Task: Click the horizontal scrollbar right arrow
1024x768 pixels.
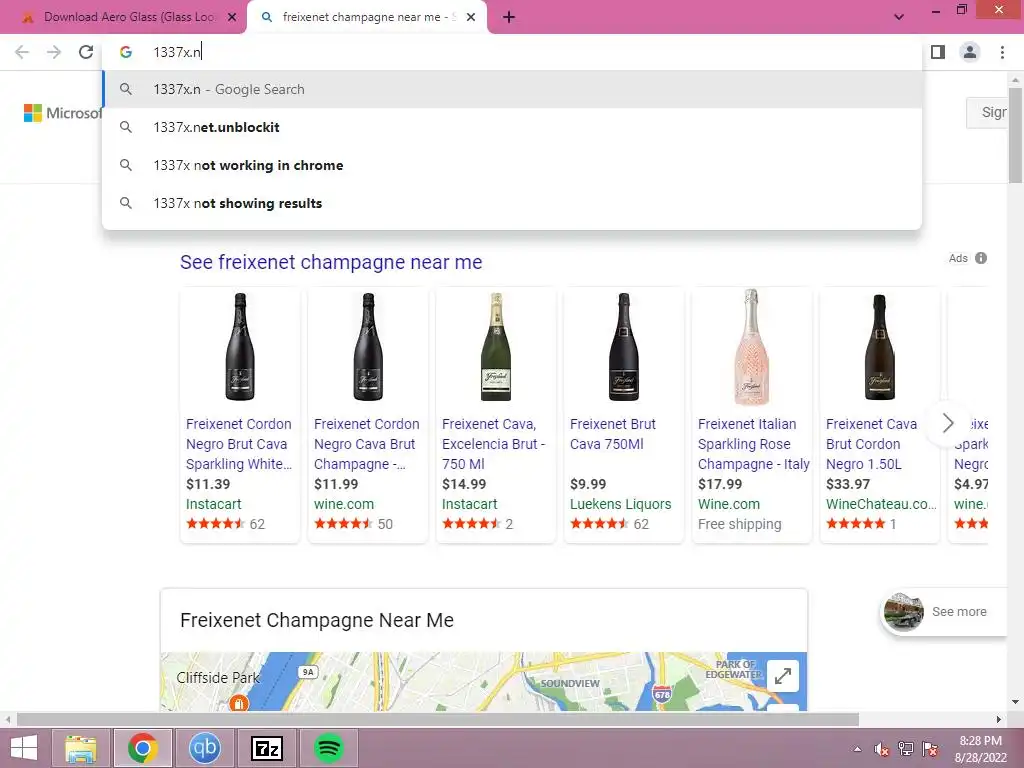Action: click(999, 719)
